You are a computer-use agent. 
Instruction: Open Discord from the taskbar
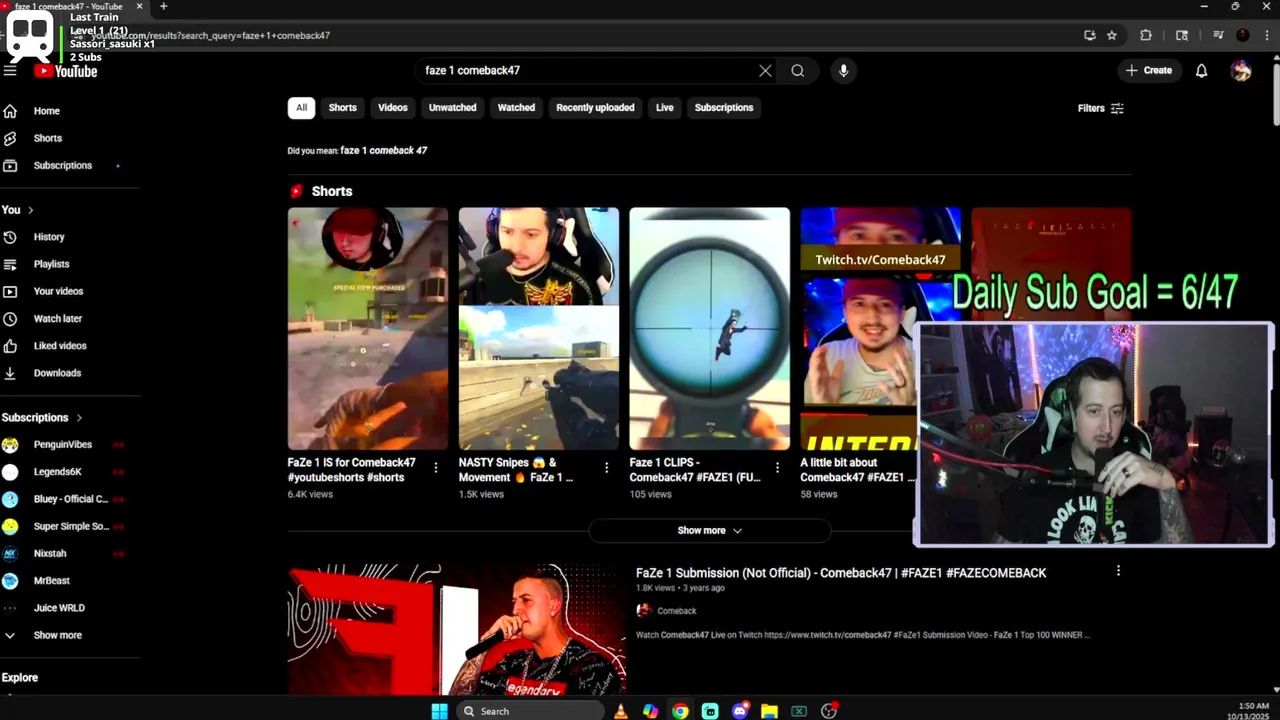(x=740, y=711)
